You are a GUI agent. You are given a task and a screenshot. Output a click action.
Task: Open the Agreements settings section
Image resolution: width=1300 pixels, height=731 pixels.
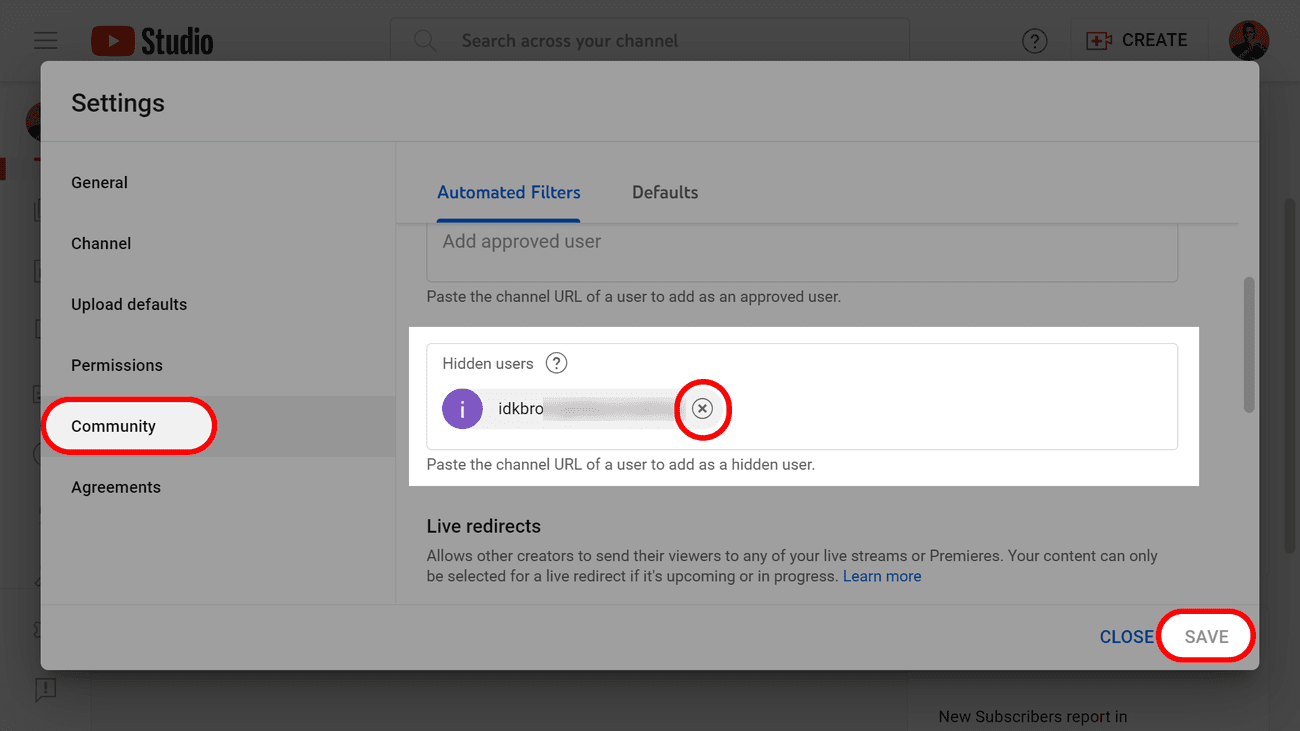[x=116, y=488]
